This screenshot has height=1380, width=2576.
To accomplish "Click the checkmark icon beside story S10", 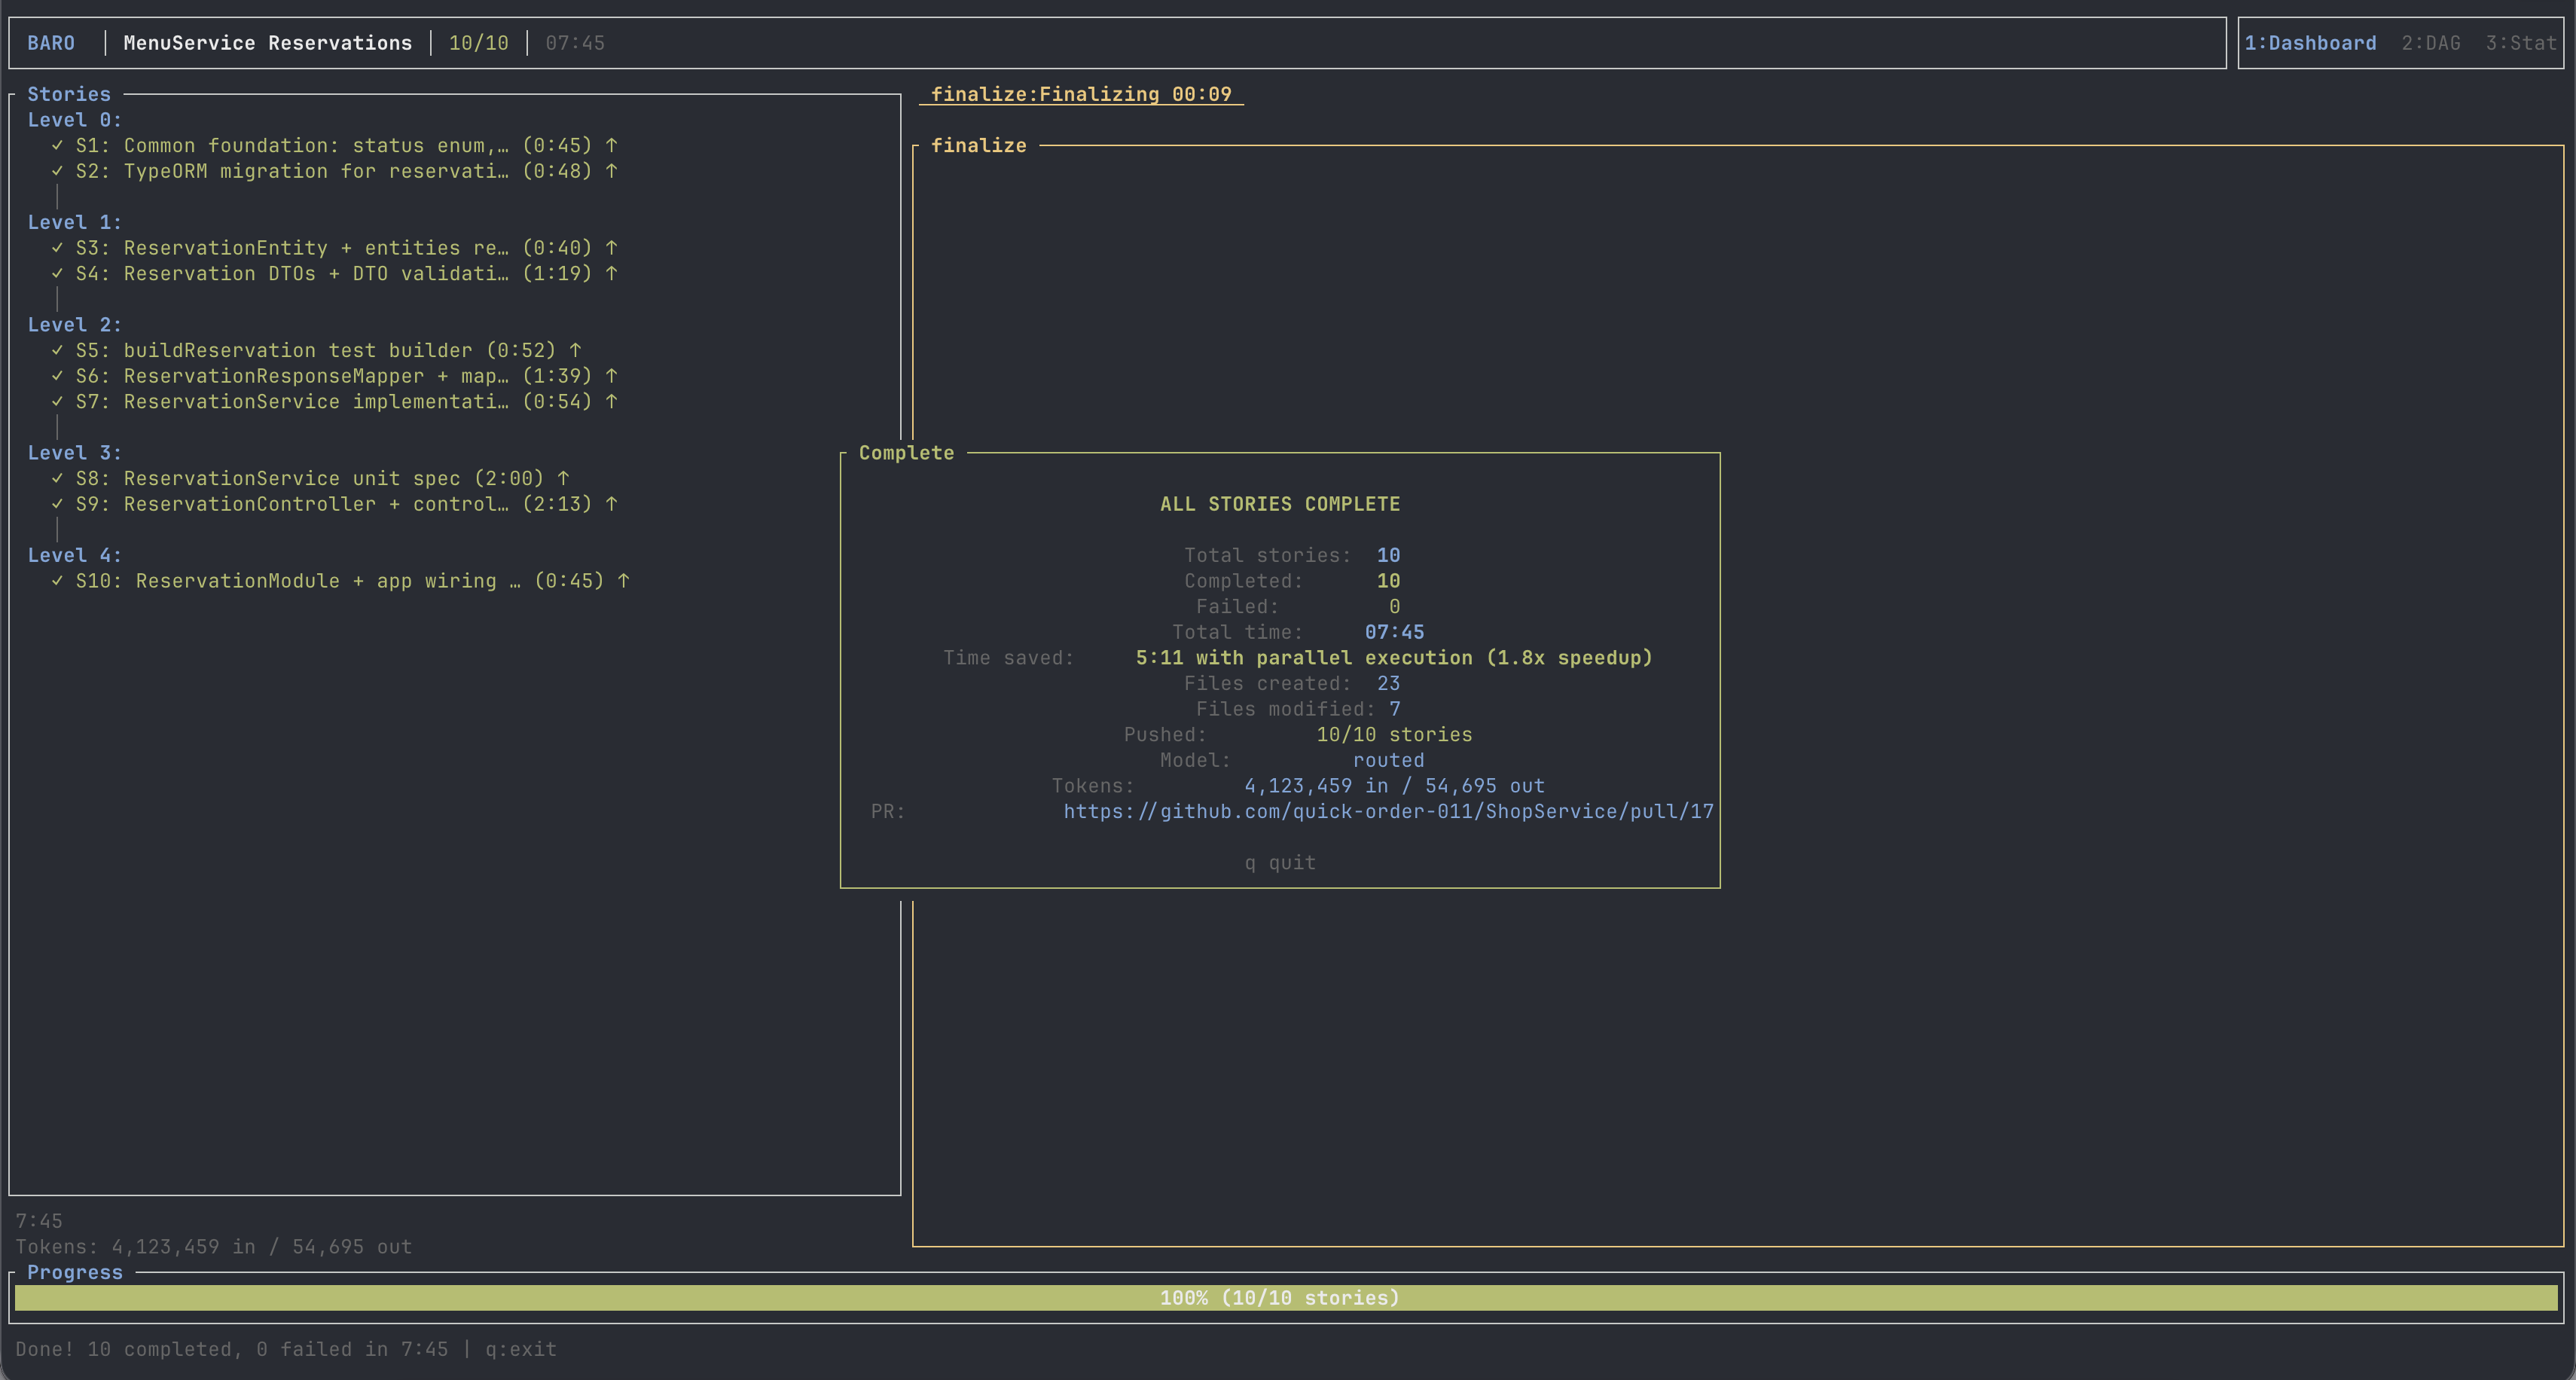I will (x=57, y=581).
